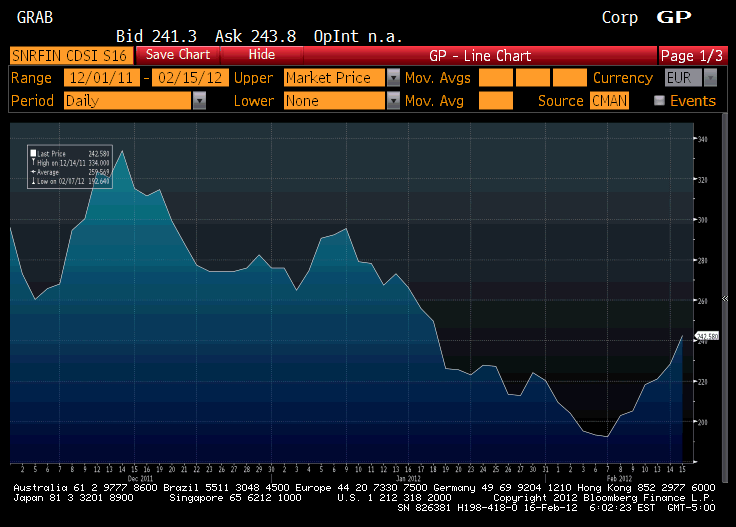
Task: Click the Last Price white square legend icon
Action: point(33,153)
